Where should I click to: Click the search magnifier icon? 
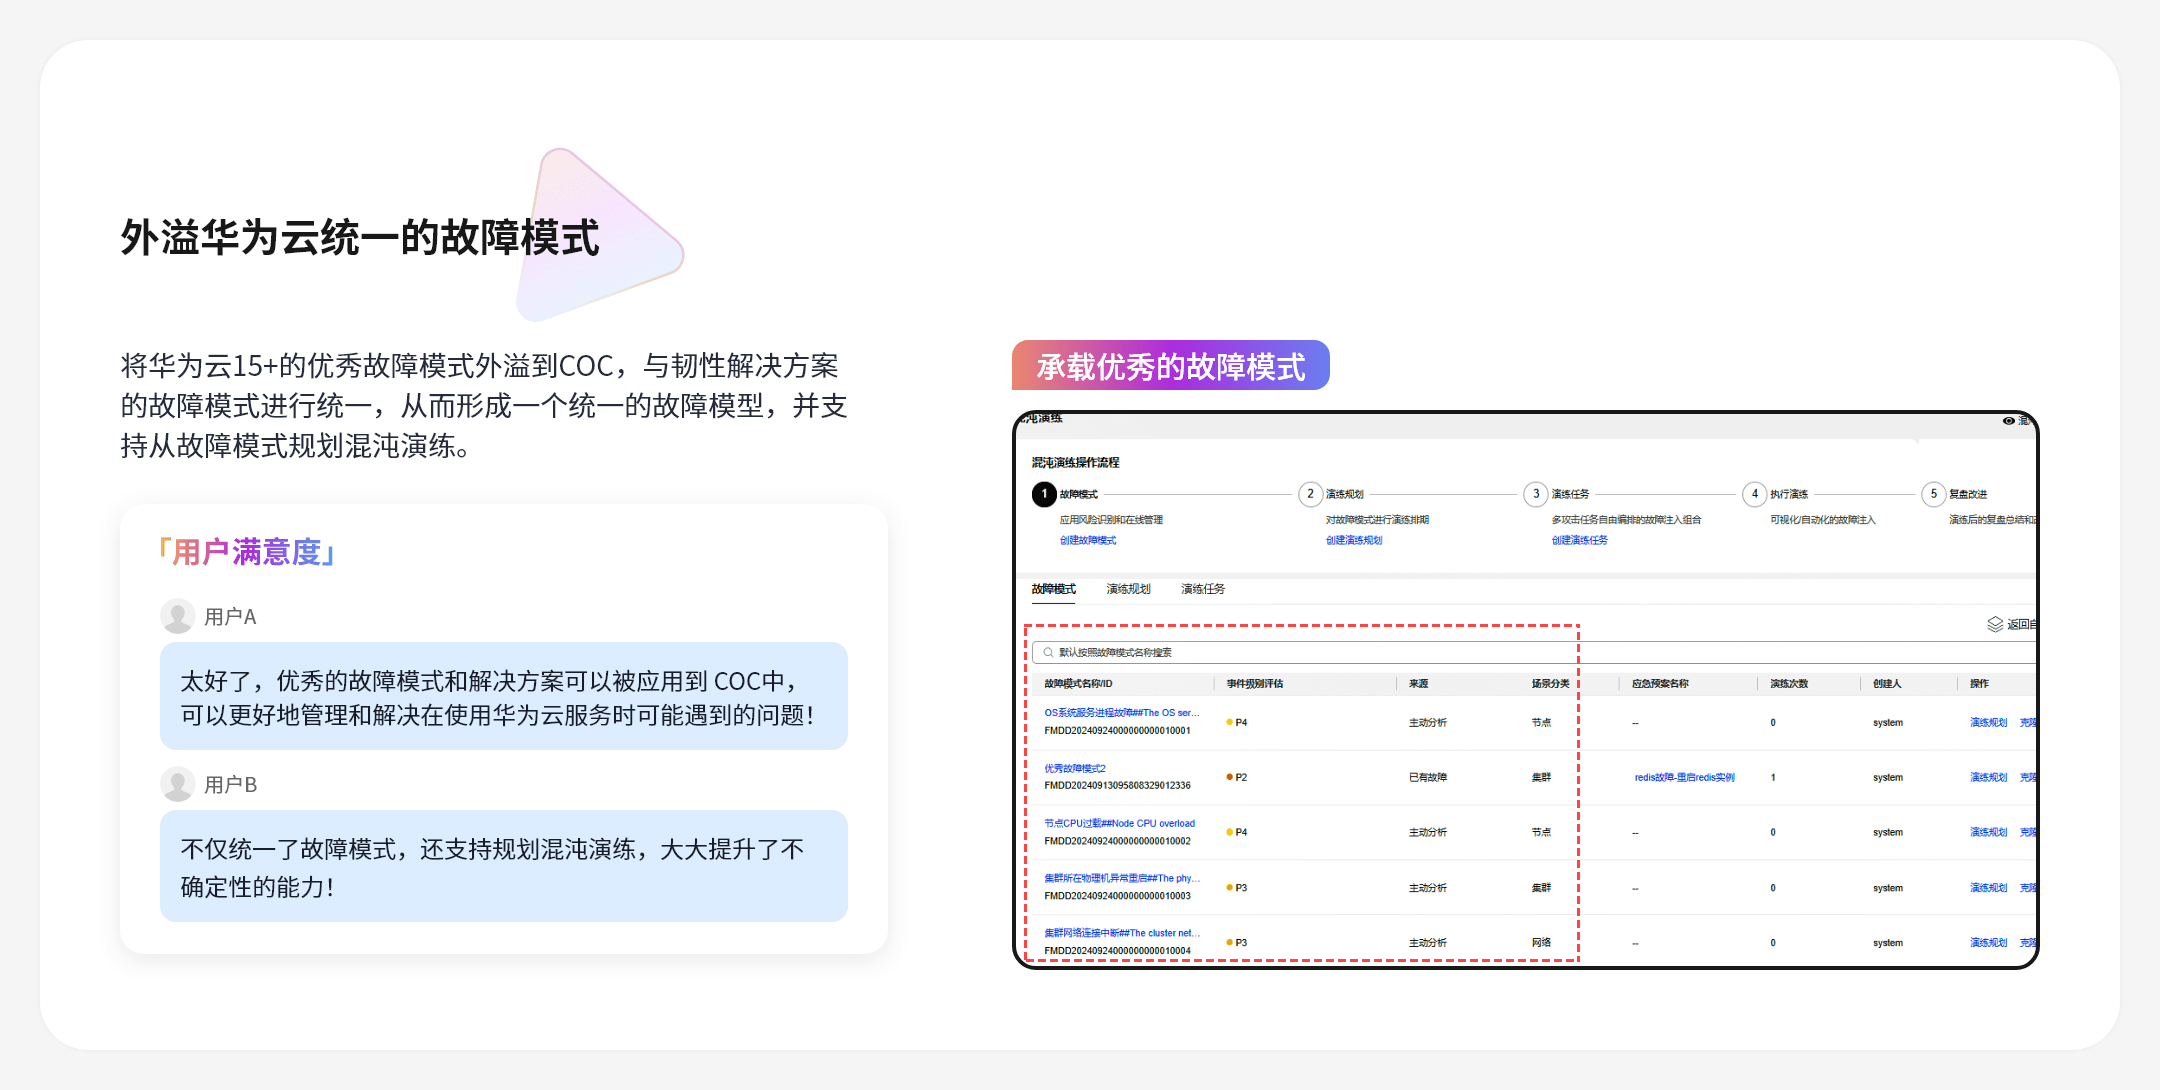(x=1048, y=653)
